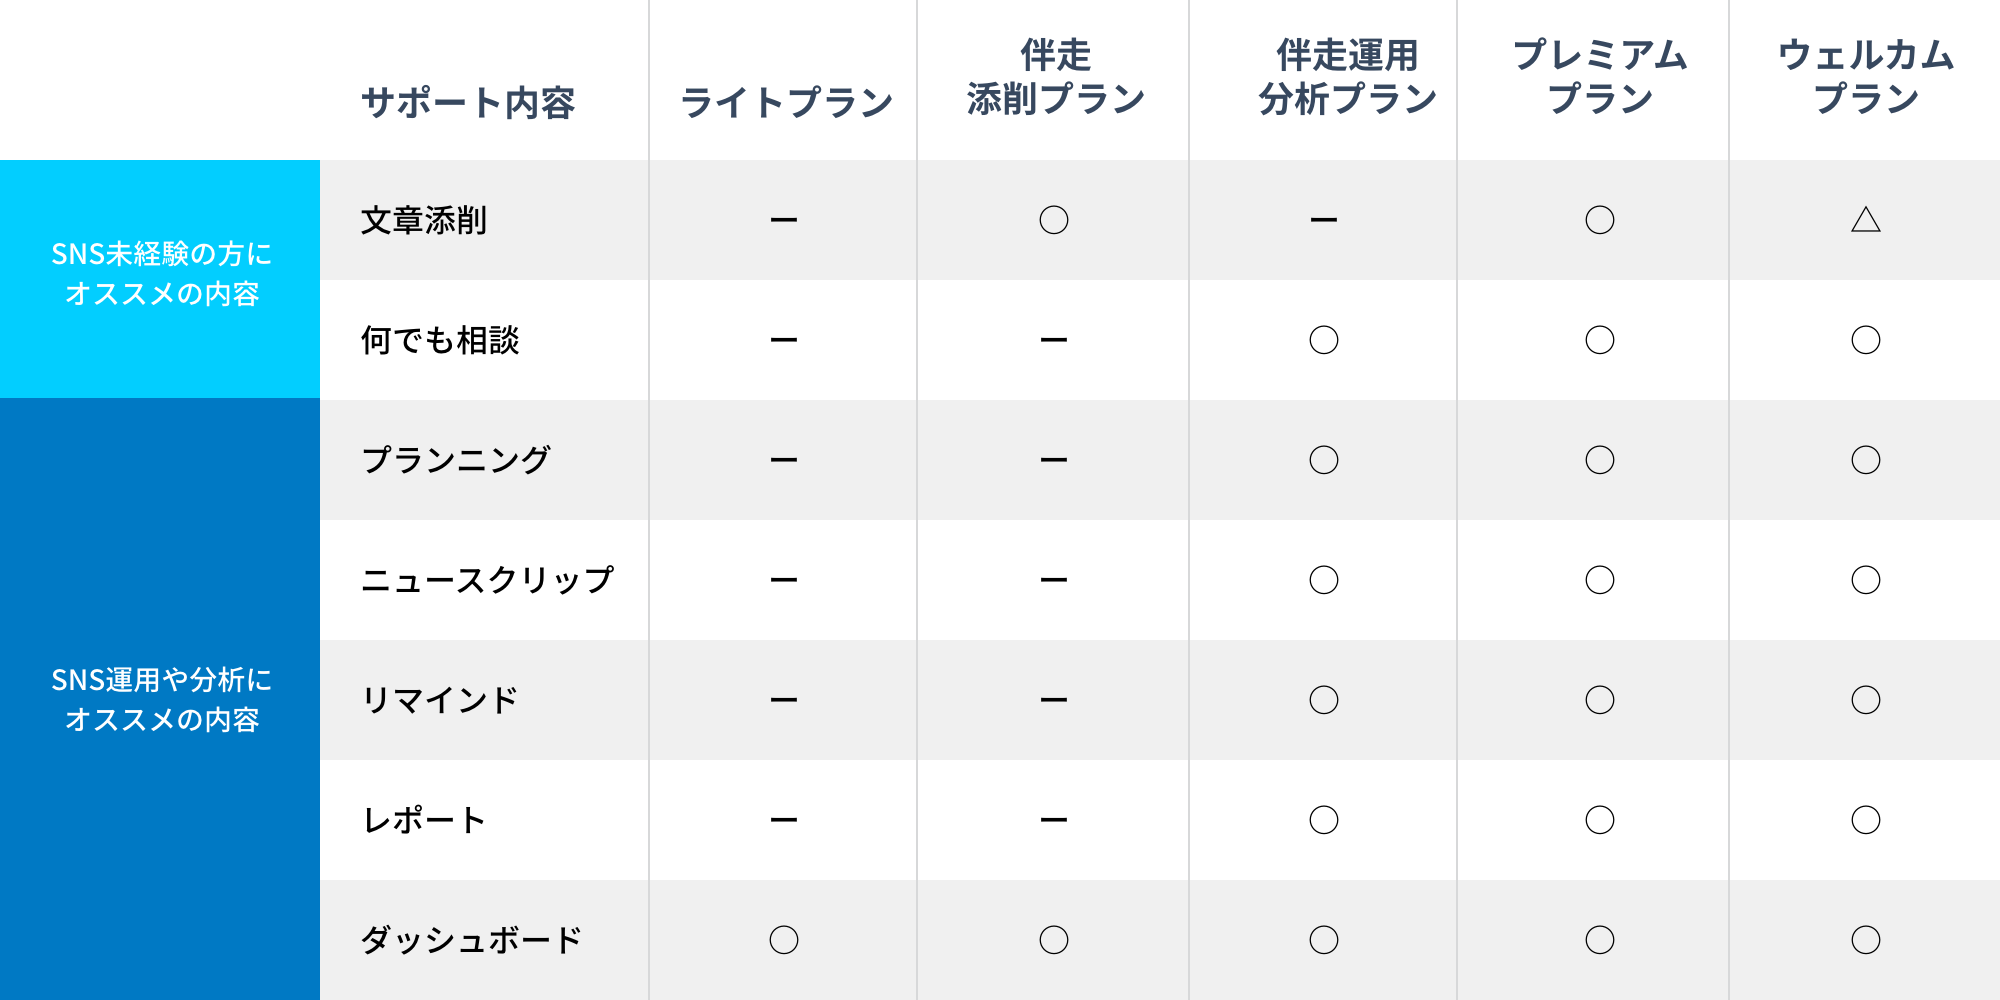
Task: Select the プレミアムプラン column header
Action: (1600, 77)
